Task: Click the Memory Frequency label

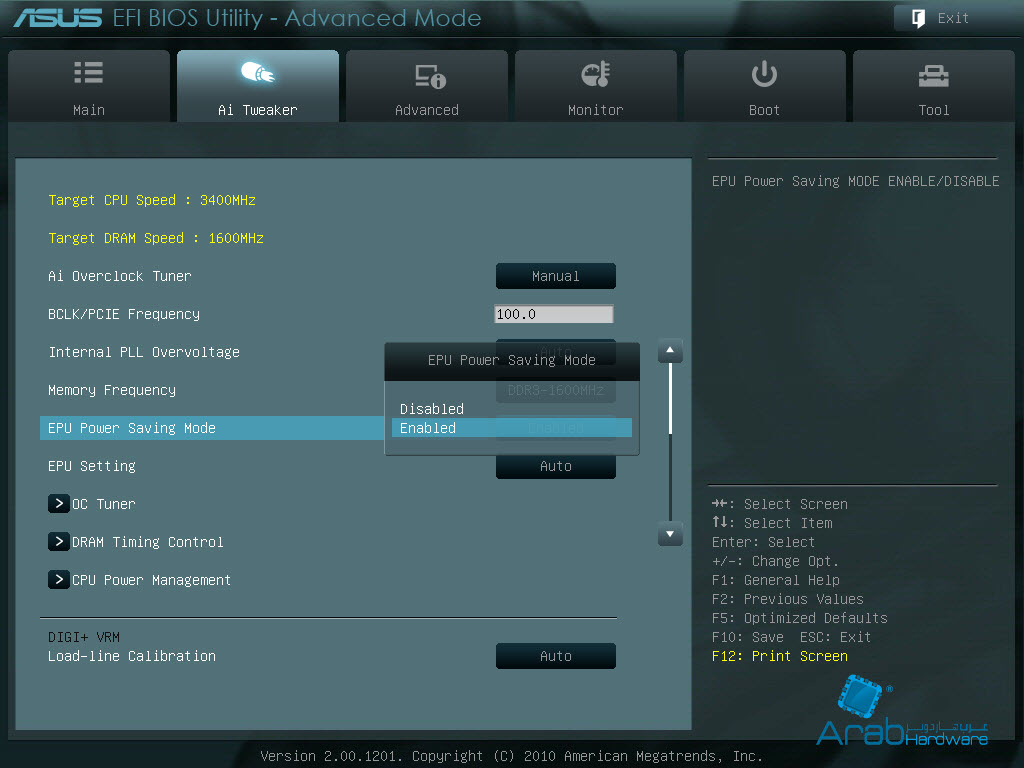Action: [112, 390]
